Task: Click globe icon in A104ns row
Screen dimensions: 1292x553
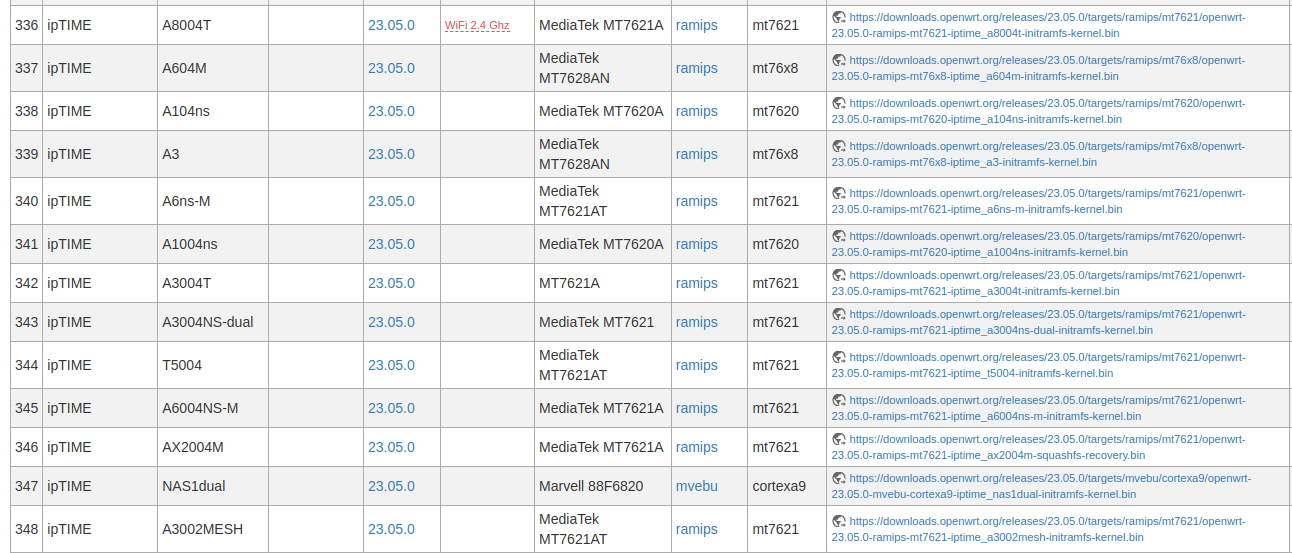Action: click(839, 103)
